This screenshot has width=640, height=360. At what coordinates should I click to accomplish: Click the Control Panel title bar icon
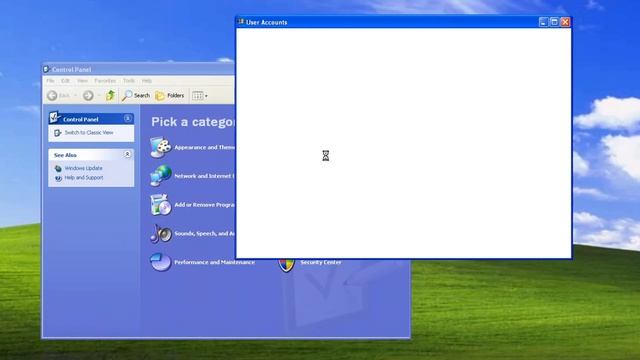pos(46,69)
